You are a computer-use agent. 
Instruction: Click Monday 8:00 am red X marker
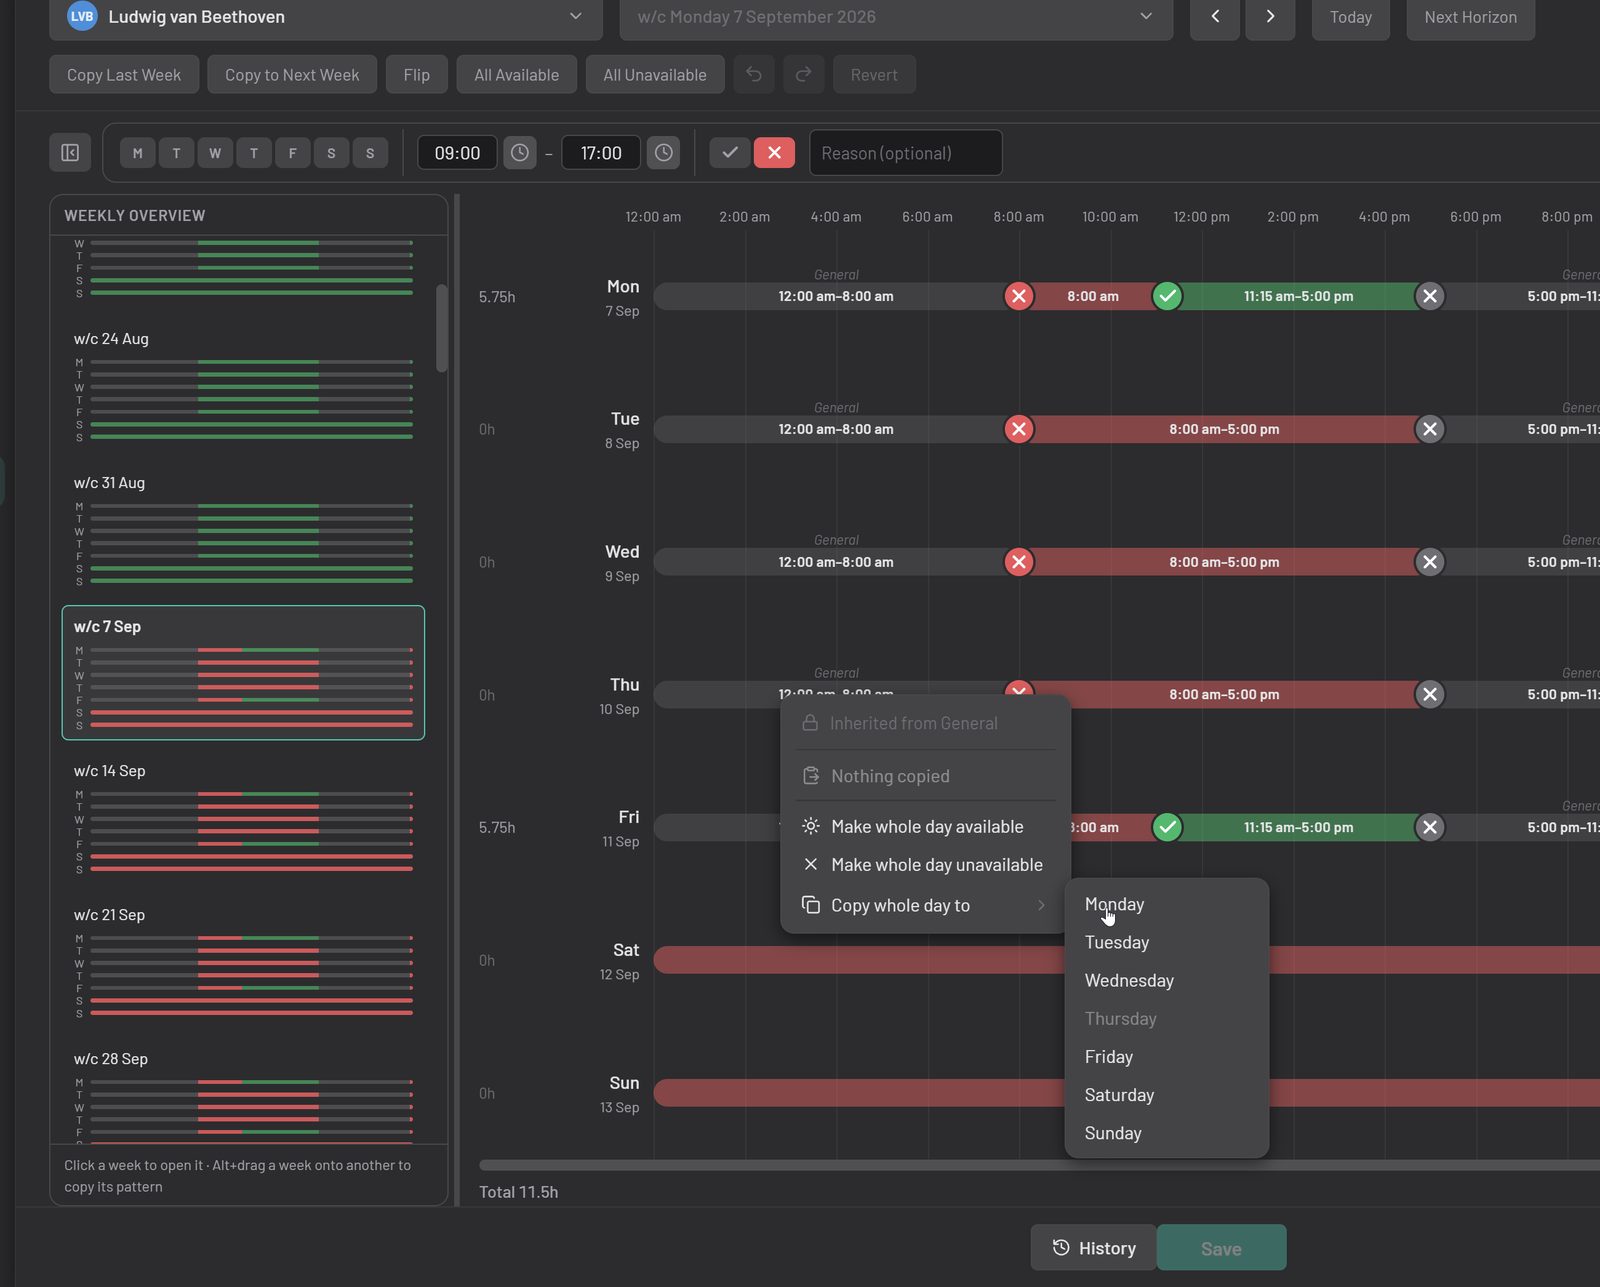(1019, 296)
